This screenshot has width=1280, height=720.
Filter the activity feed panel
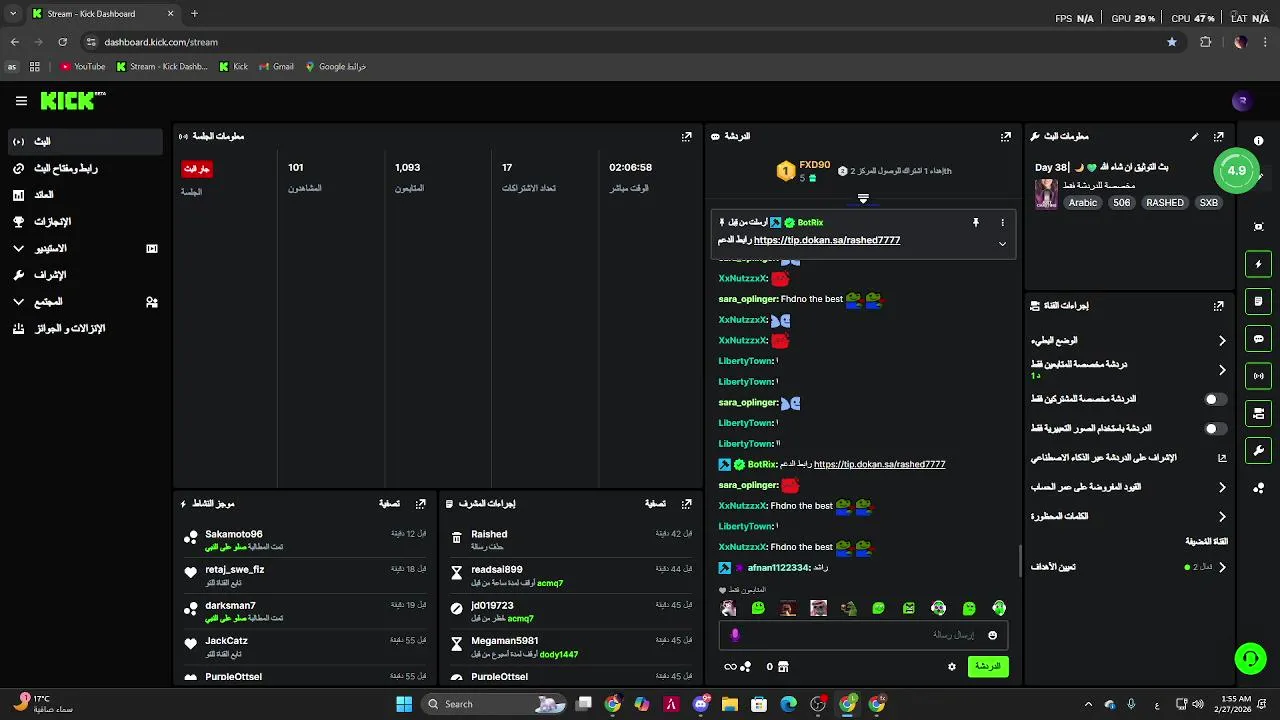point(389,504)
